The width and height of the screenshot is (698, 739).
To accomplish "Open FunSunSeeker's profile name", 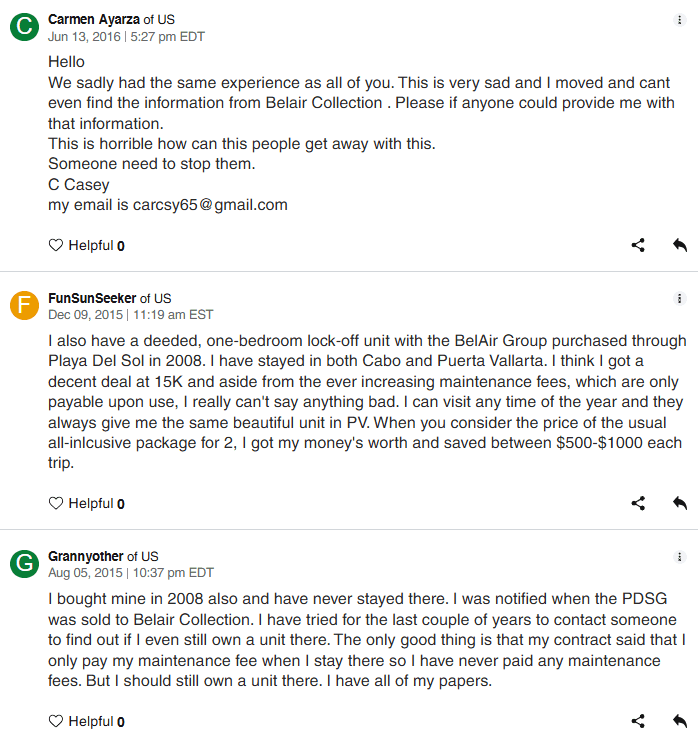I will [92, 298].
